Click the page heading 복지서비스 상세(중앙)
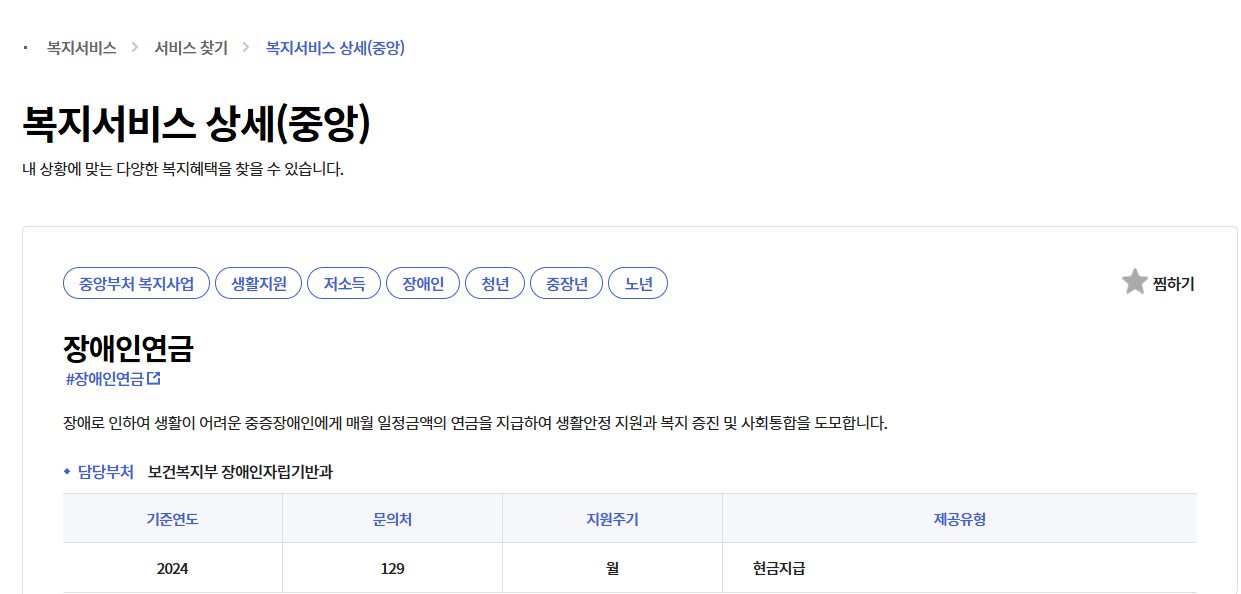 coord(197,123)
